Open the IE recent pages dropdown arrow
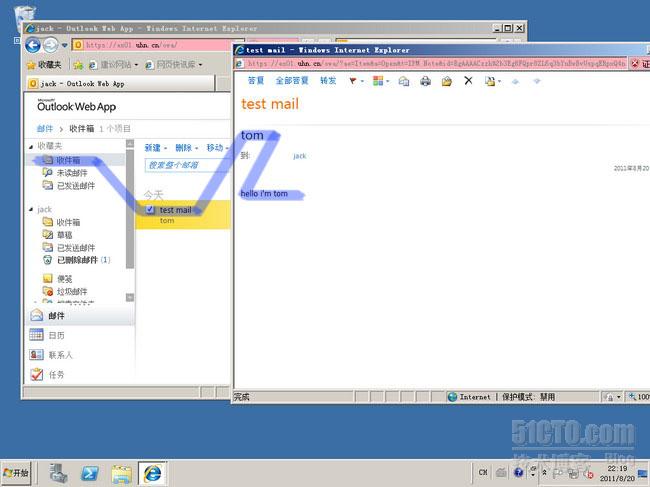This screenshot has width=650, height=487. 65,45
